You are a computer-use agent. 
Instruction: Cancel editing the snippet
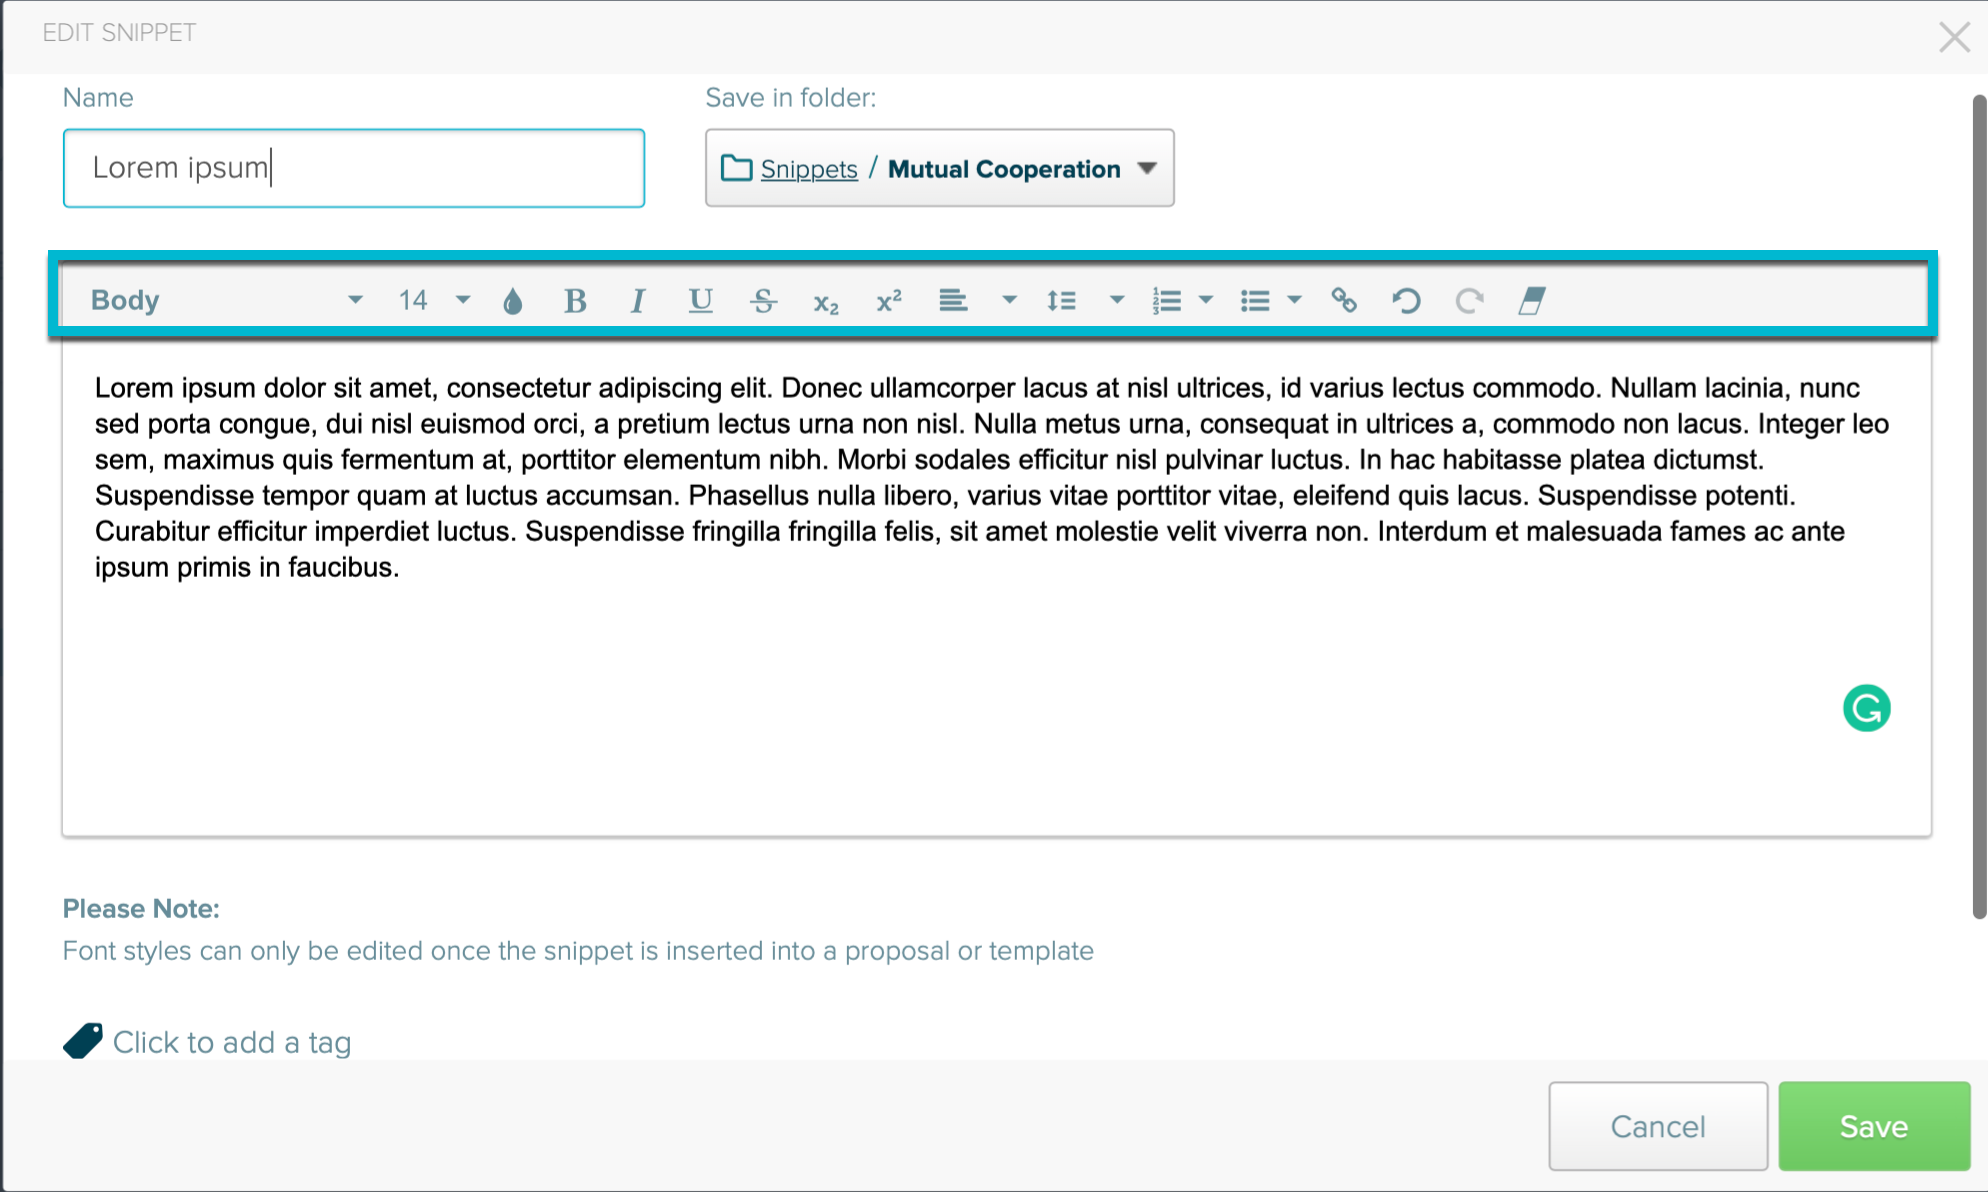(1658, 1126)
